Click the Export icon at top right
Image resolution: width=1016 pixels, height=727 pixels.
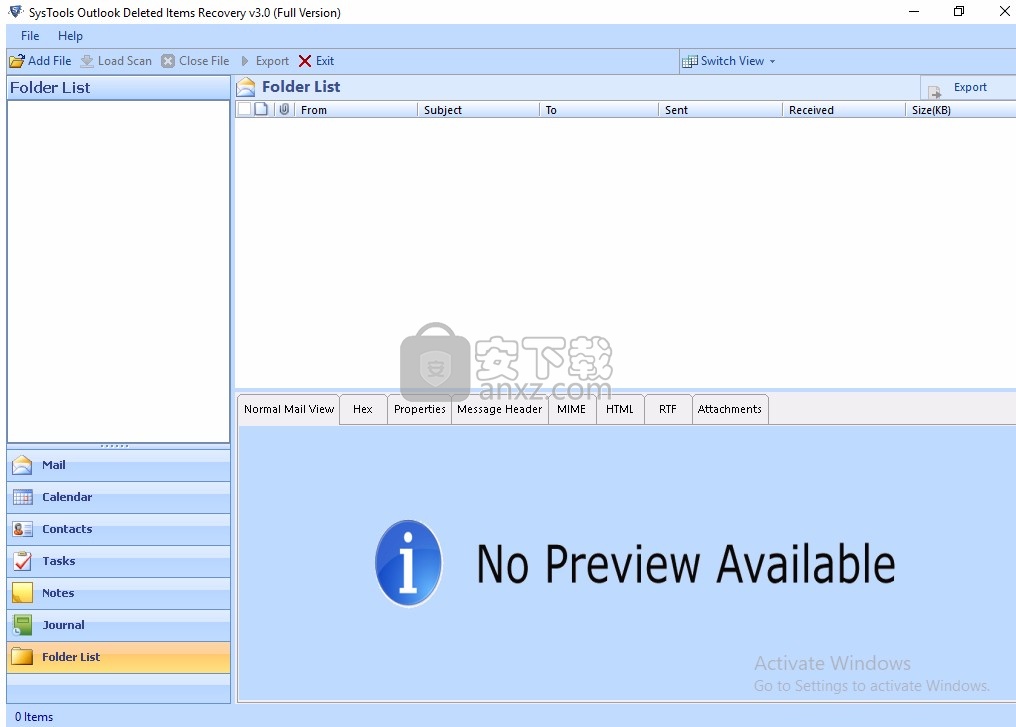tap(934, 91)
